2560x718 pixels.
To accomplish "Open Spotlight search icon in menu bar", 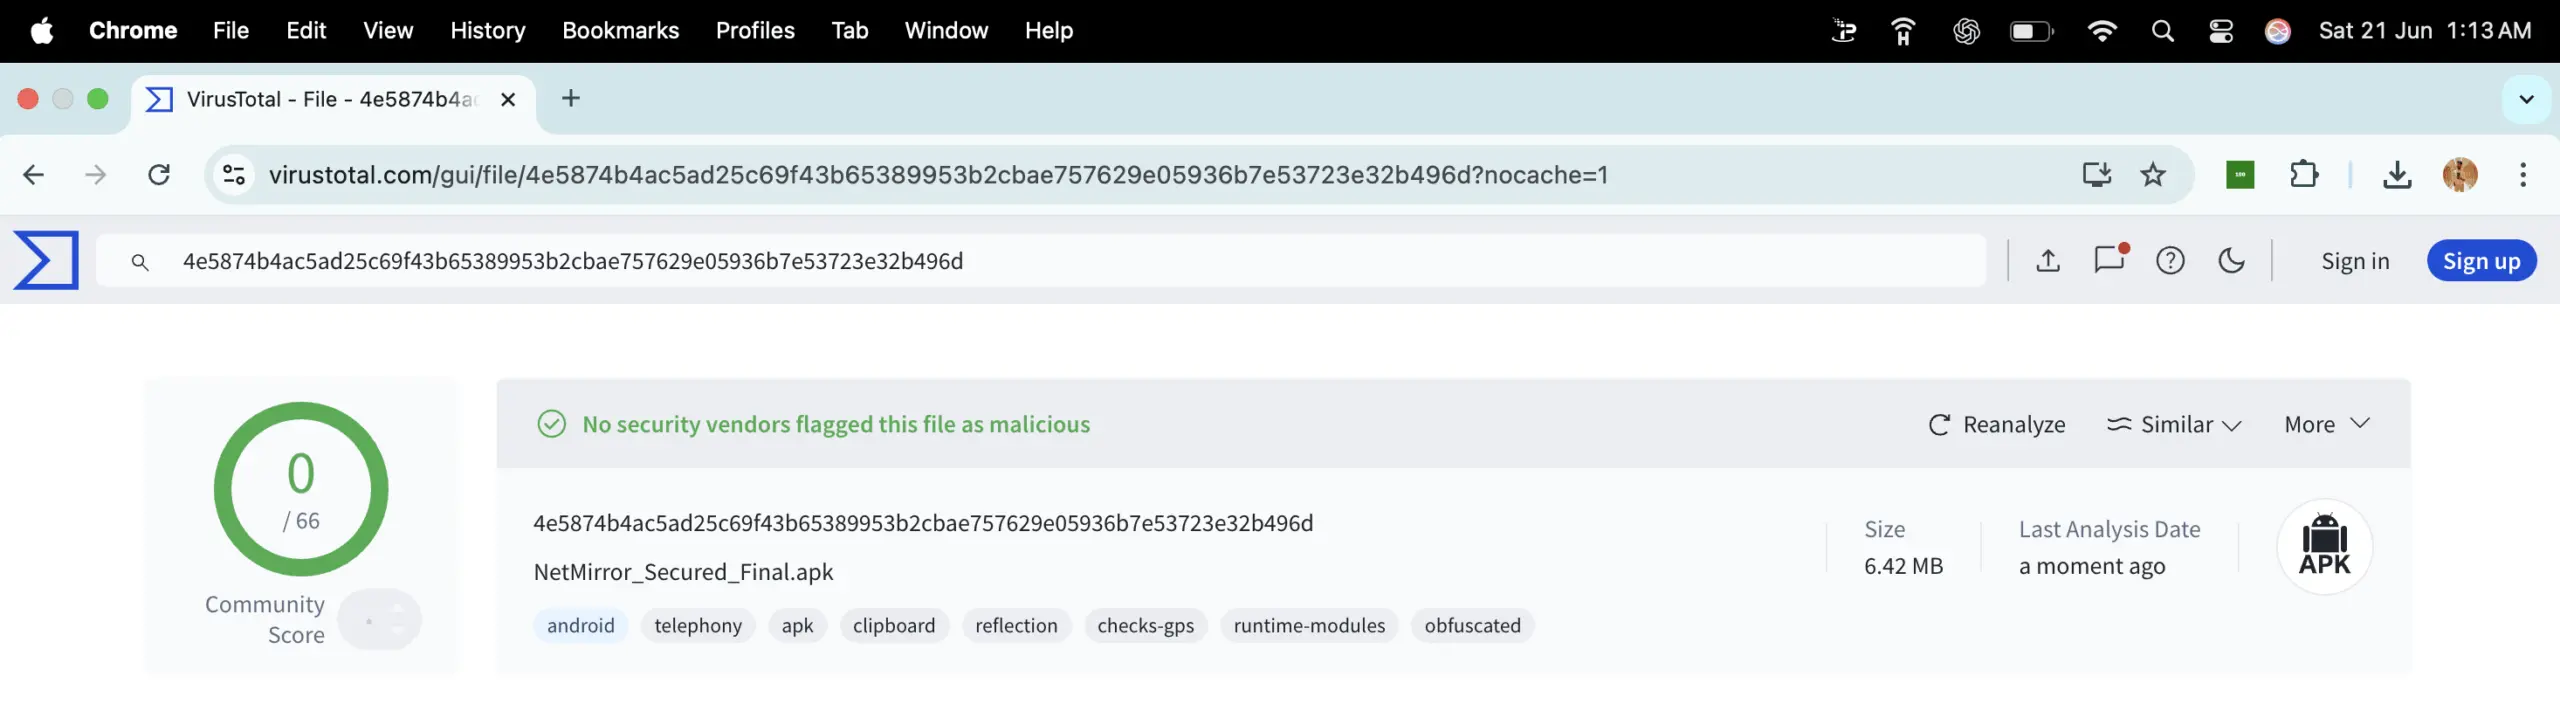I will tap(2162, 31).
